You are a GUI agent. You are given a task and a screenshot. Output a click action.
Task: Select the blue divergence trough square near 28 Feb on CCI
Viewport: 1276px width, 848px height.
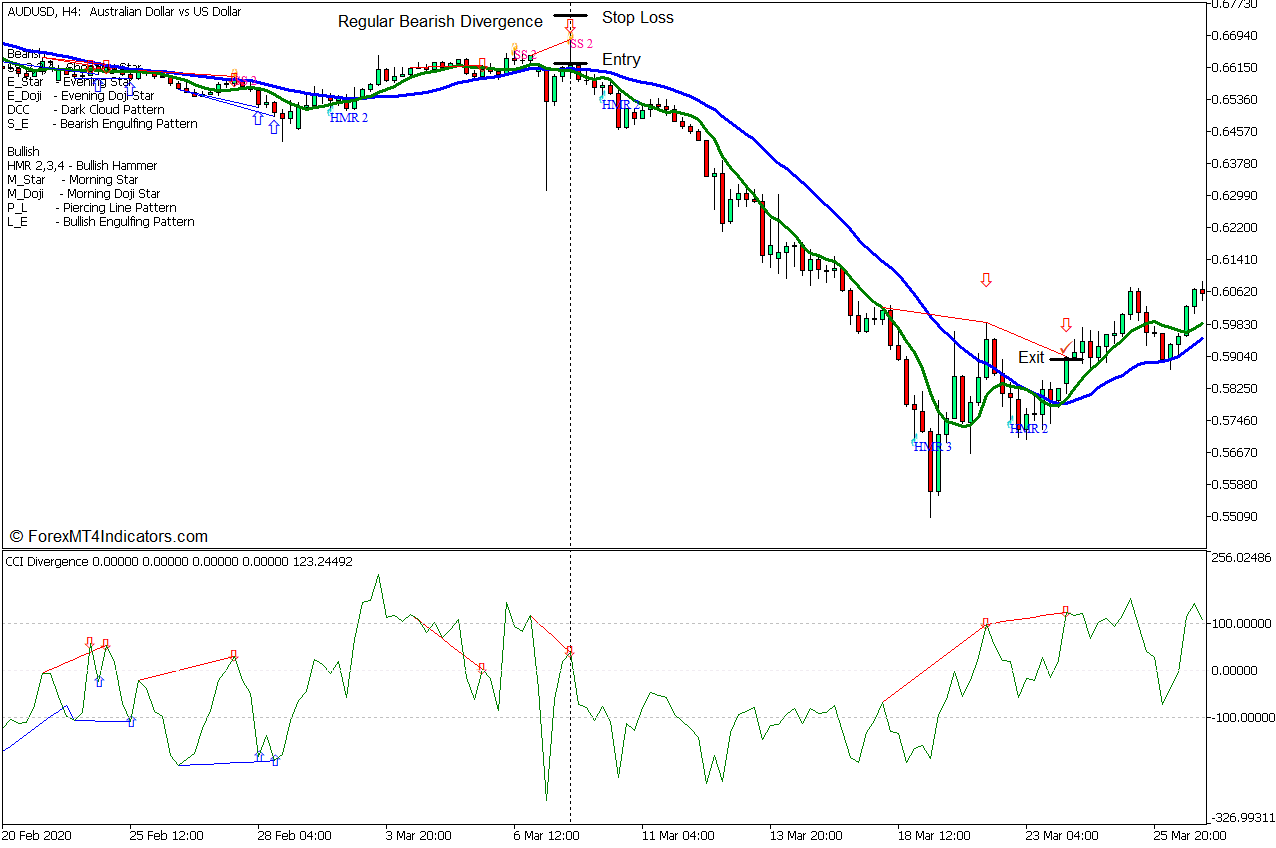pyautogui.click(x=274, y=760)
